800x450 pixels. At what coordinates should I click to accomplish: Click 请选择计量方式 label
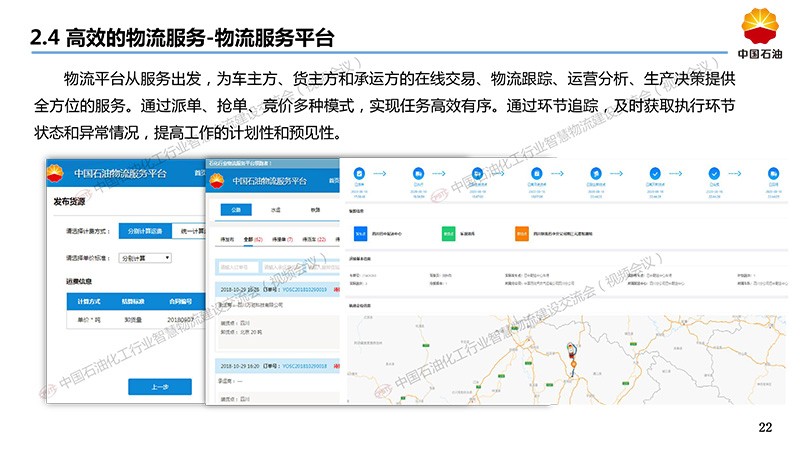88,231
